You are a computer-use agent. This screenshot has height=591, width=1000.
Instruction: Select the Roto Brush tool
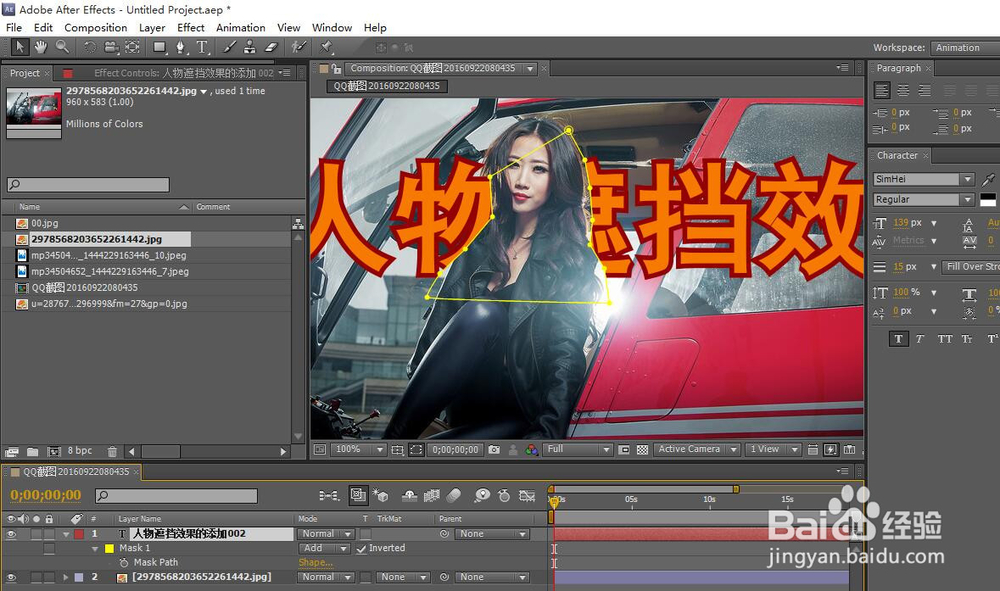tap(298, 47)
